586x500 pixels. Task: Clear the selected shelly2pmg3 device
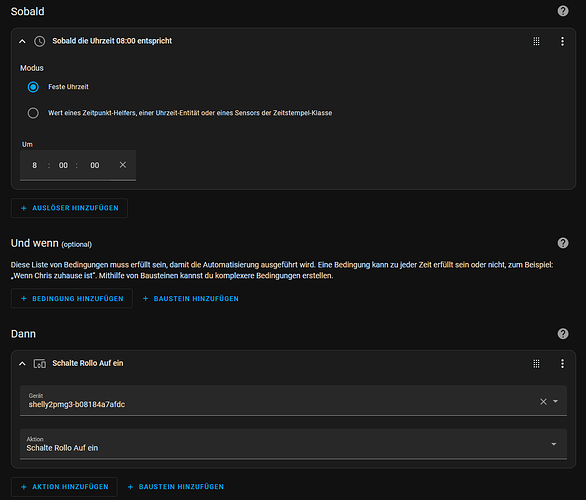543,401
